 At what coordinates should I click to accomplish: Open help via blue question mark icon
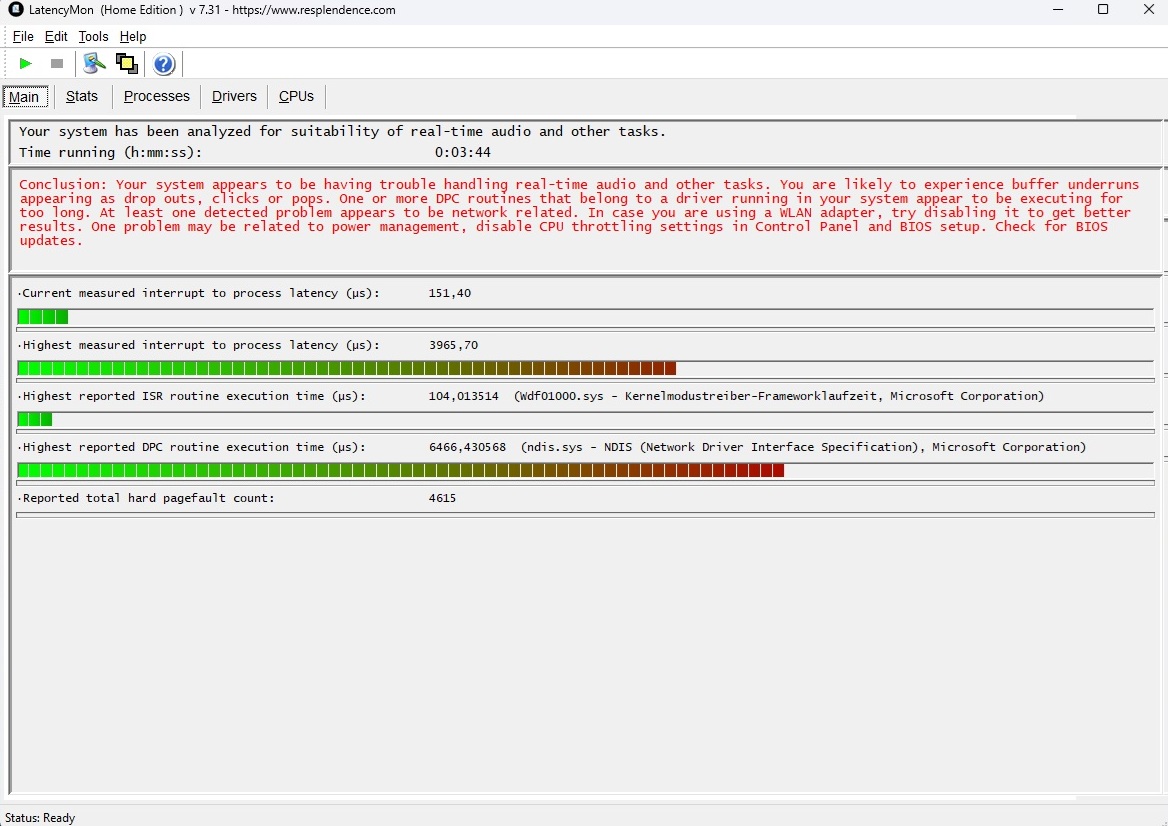tap(164, 65)
